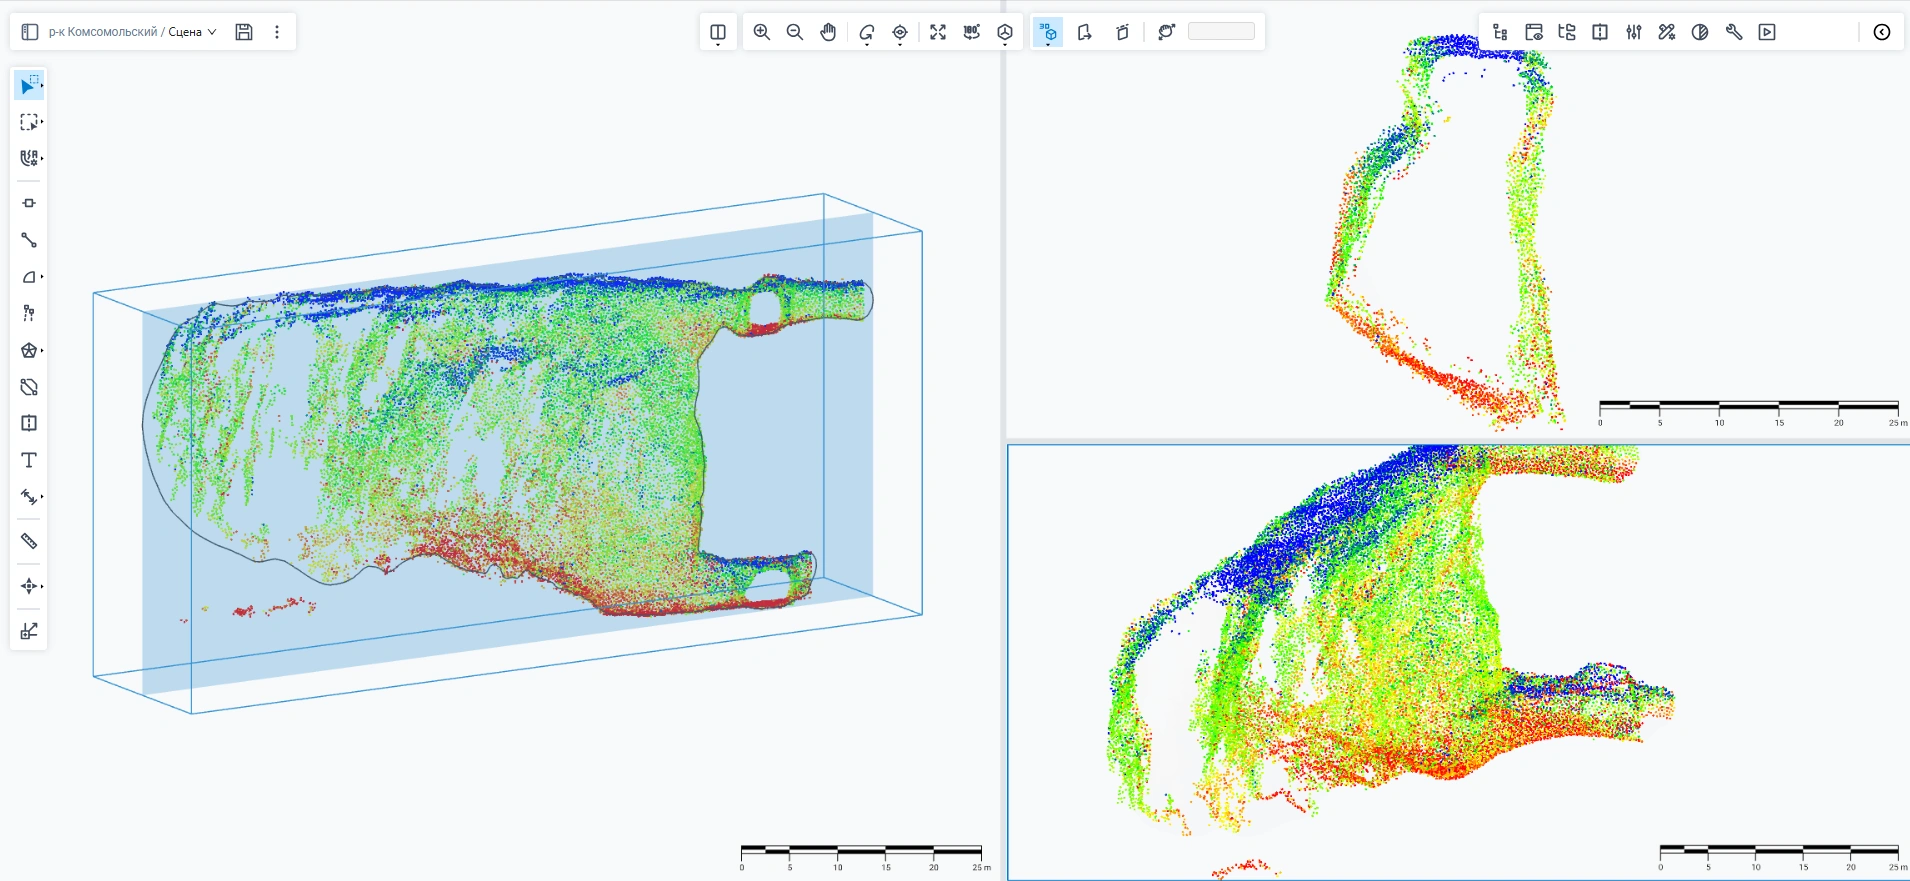
Task: Click the zoom out magnifier
Action: [795, 32]
